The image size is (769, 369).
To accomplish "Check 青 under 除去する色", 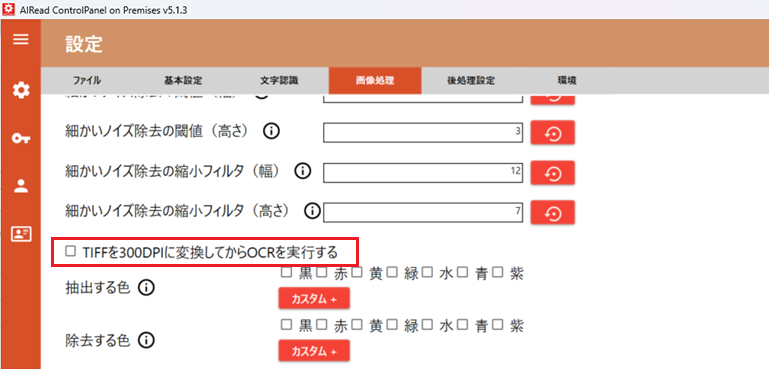I will (x=462, y=324).
